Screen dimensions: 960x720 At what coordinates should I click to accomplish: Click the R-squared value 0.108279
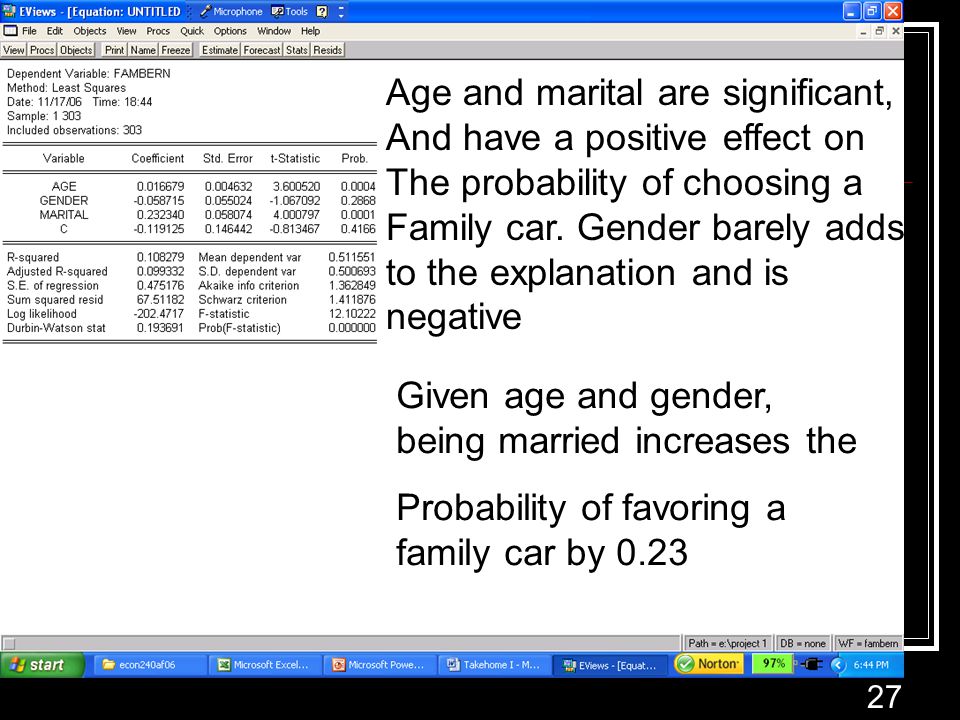pyautogui.click(x=160, y=257)
